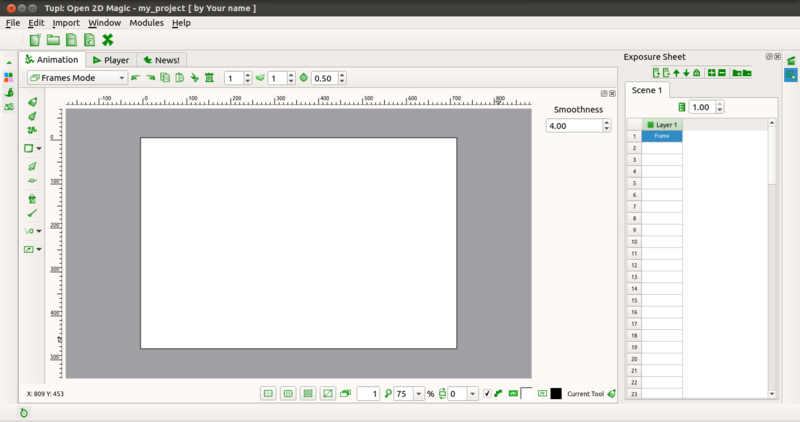This screenshot has height=422, width=800.
Task: Click the black fill color swatch at bottom
Action: click(556, 393)
